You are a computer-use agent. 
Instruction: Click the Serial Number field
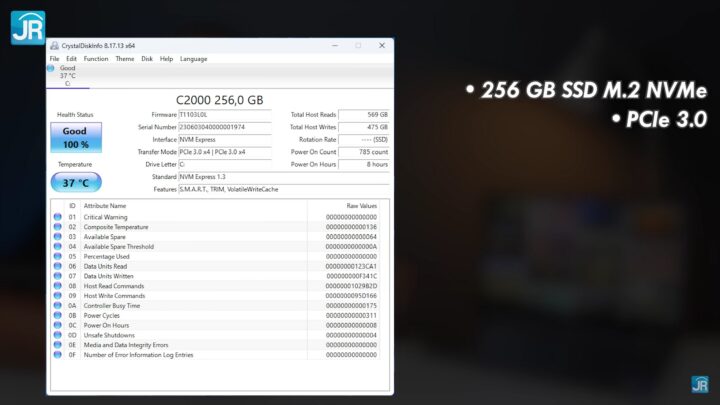tap(225, 127)
